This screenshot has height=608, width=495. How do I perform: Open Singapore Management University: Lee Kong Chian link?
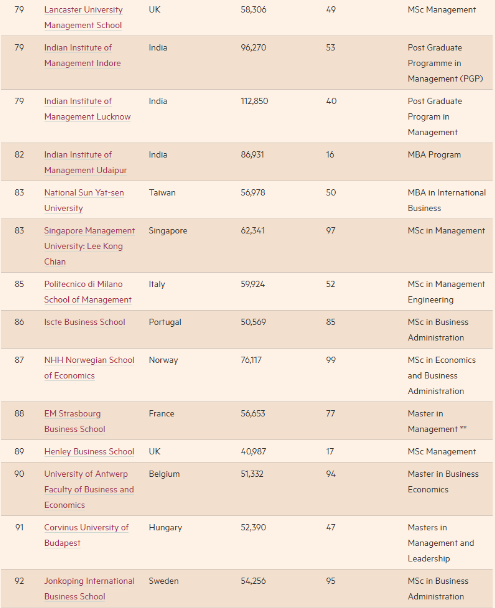(x=90, y=246)
